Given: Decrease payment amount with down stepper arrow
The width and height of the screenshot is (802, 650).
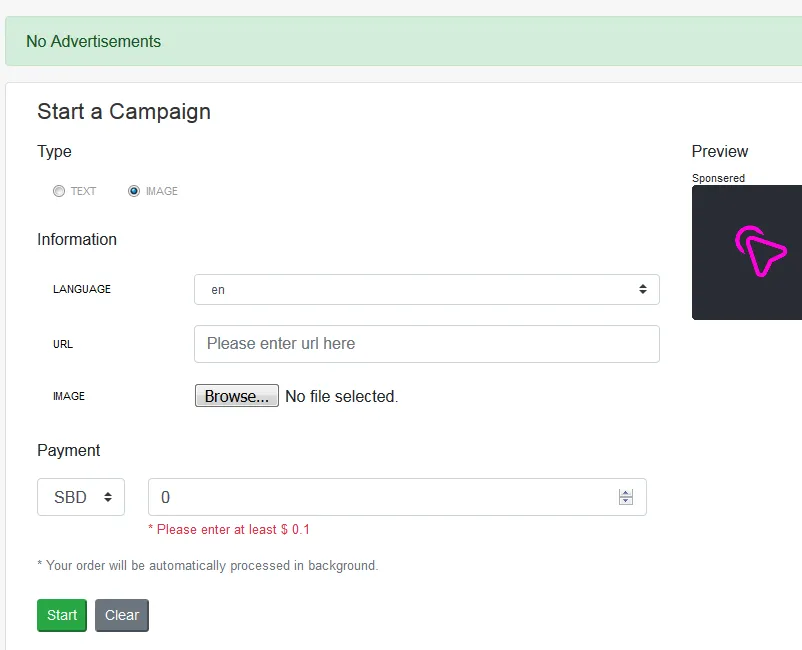Looking at the screenshot, I should [626, 501].
